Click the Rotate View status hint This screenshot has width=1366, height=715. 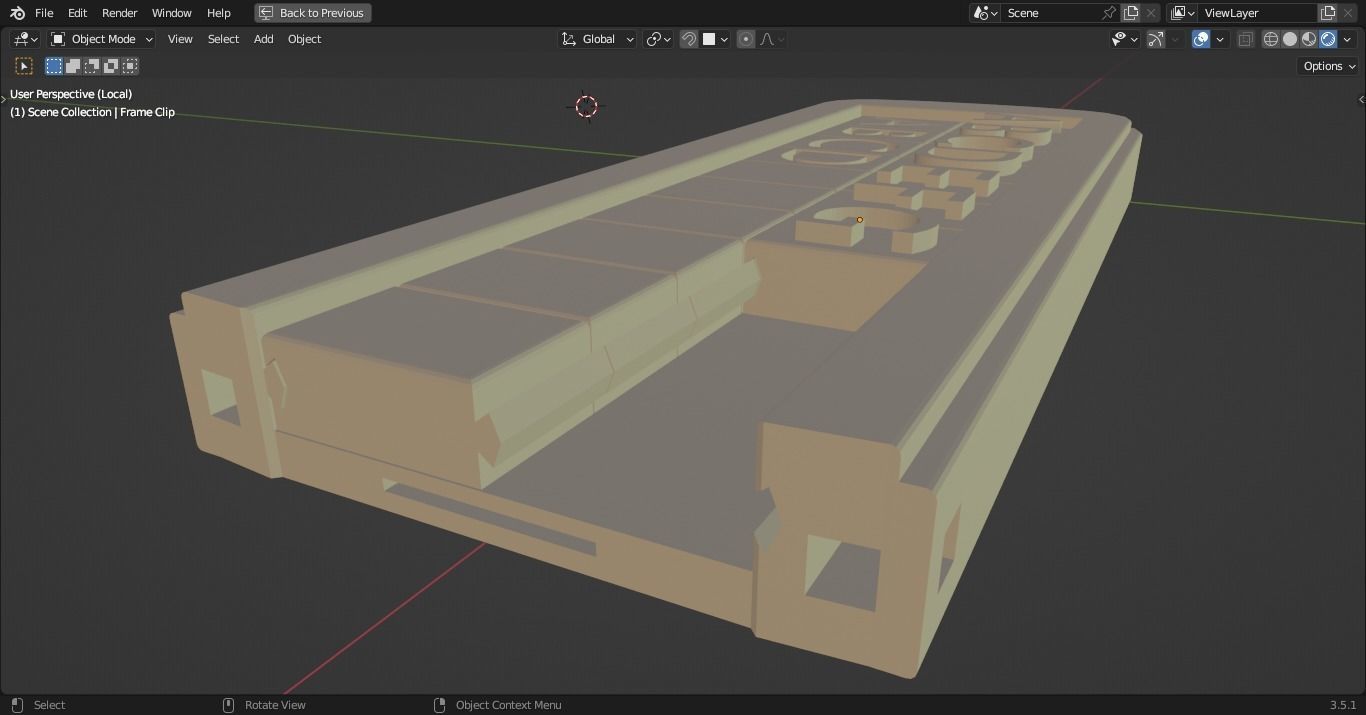[275, 705]
